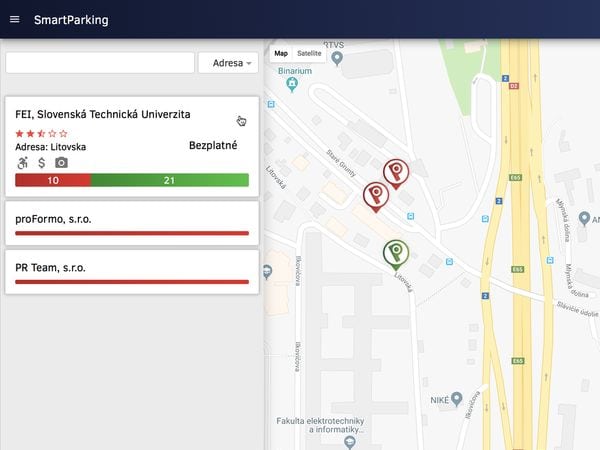This screenshot has width=600, height=450.
Task: Expand the proFormo, s.r.o. parking card
Action: [x=132, y=222]
